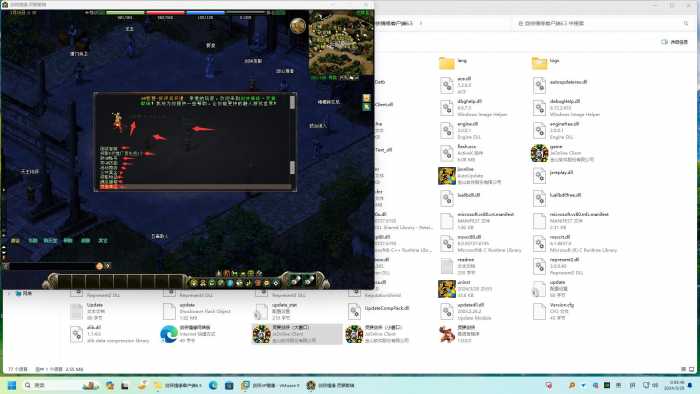Screen dimensions: 700x394
Task: Select the microsoft.vc80.crt.manifest file
Action: (477, 221)
